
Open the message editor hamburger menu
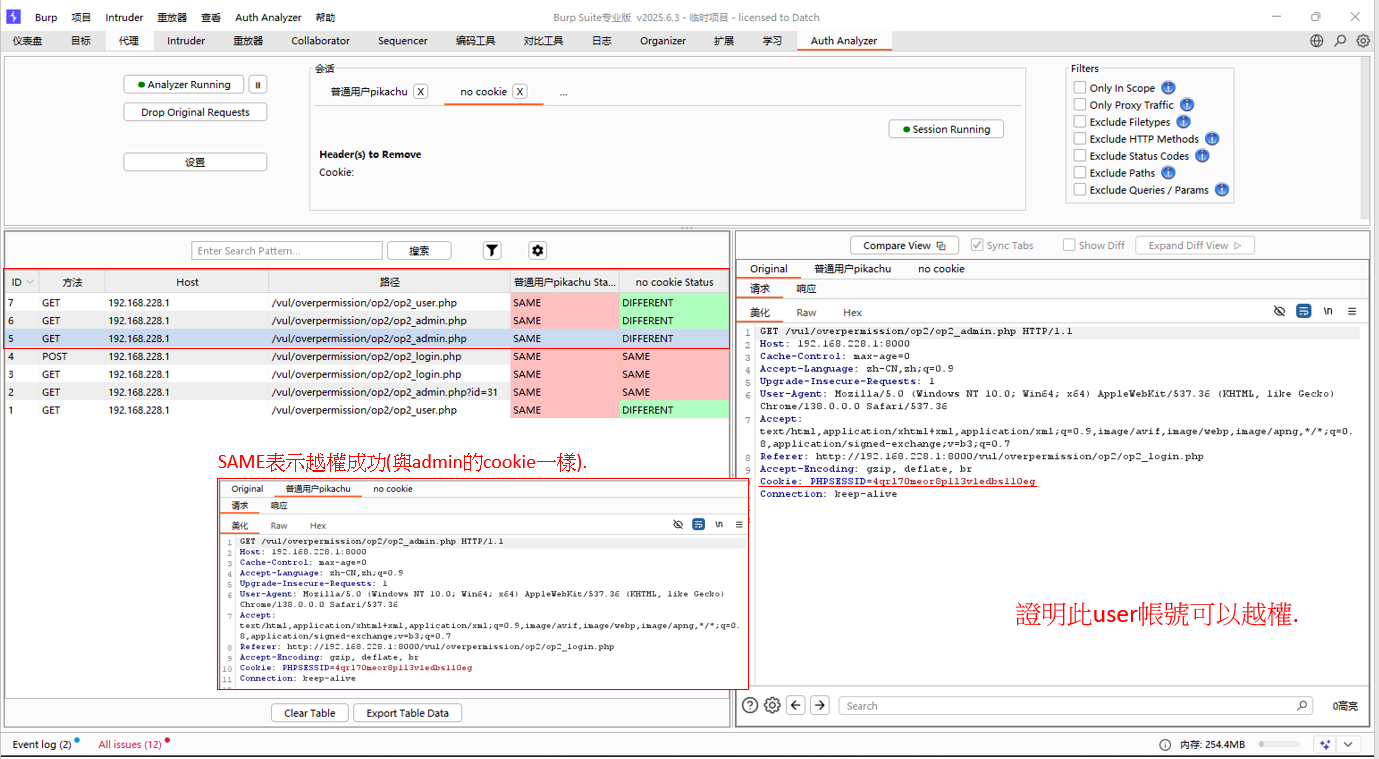coord(1352,311)
